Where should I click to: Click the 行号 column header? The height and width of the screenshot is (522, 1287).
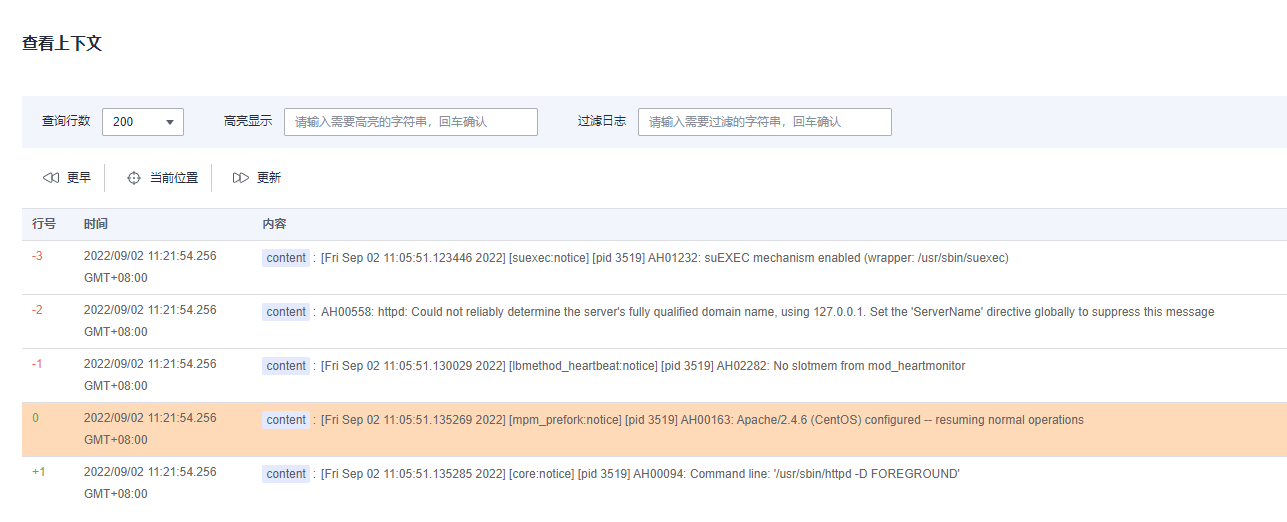coord(44,224)
